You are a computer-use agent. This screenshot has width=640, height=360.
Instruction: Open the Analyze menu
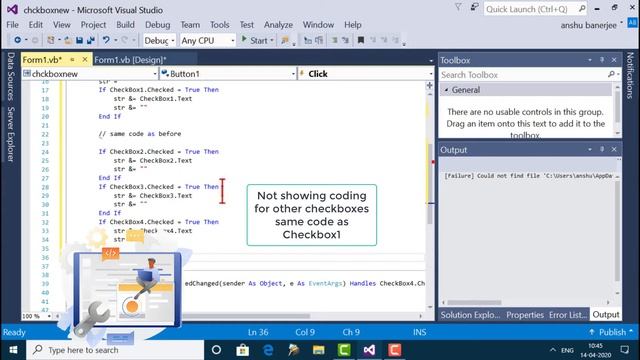click(278, 25)
